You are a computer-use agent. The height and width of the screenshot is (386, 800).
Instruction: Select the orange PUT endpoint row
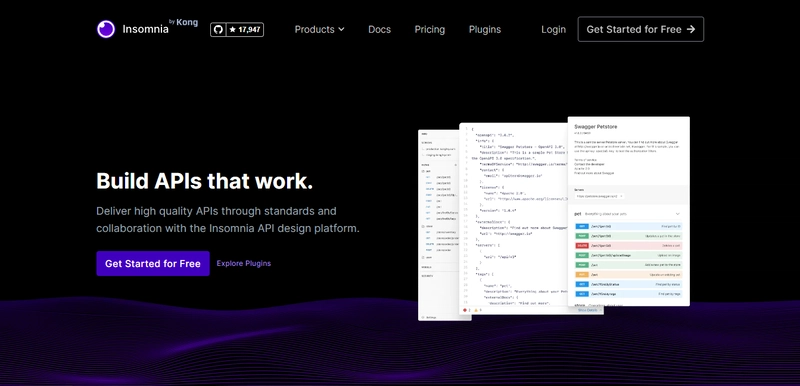(628, 274)
